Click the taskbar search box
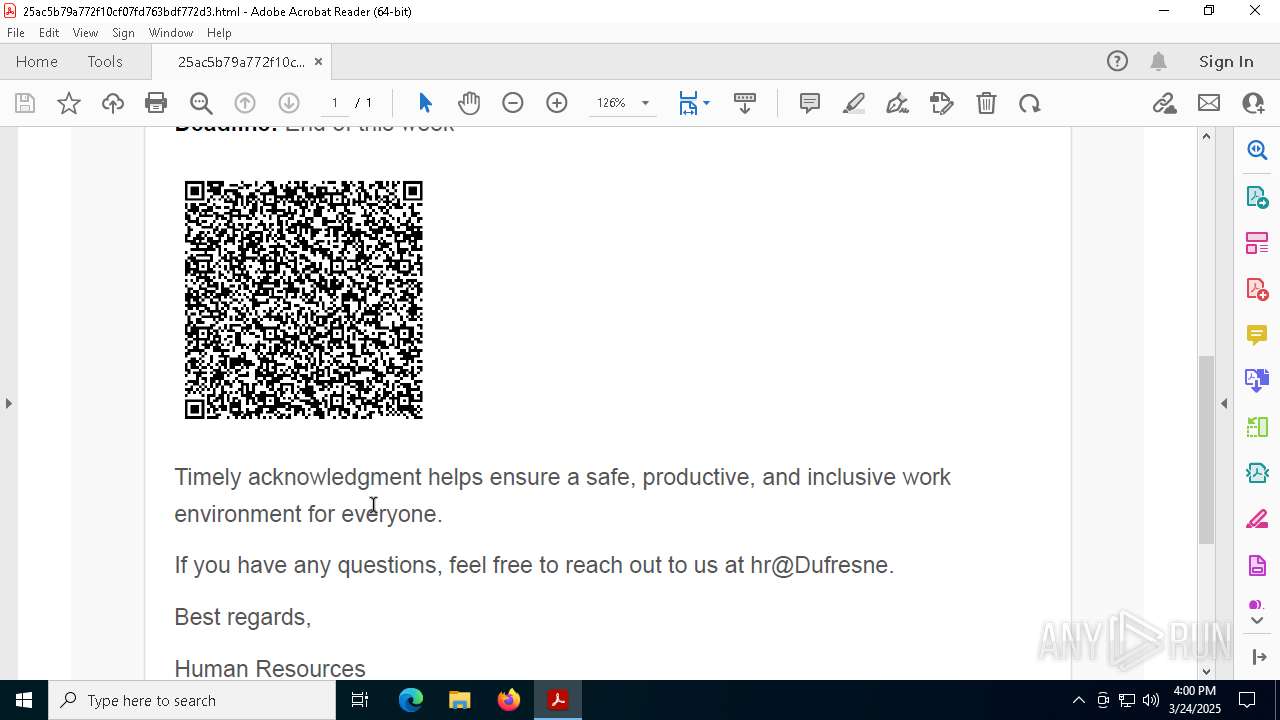1280x720 pixels. coord(192,700)
